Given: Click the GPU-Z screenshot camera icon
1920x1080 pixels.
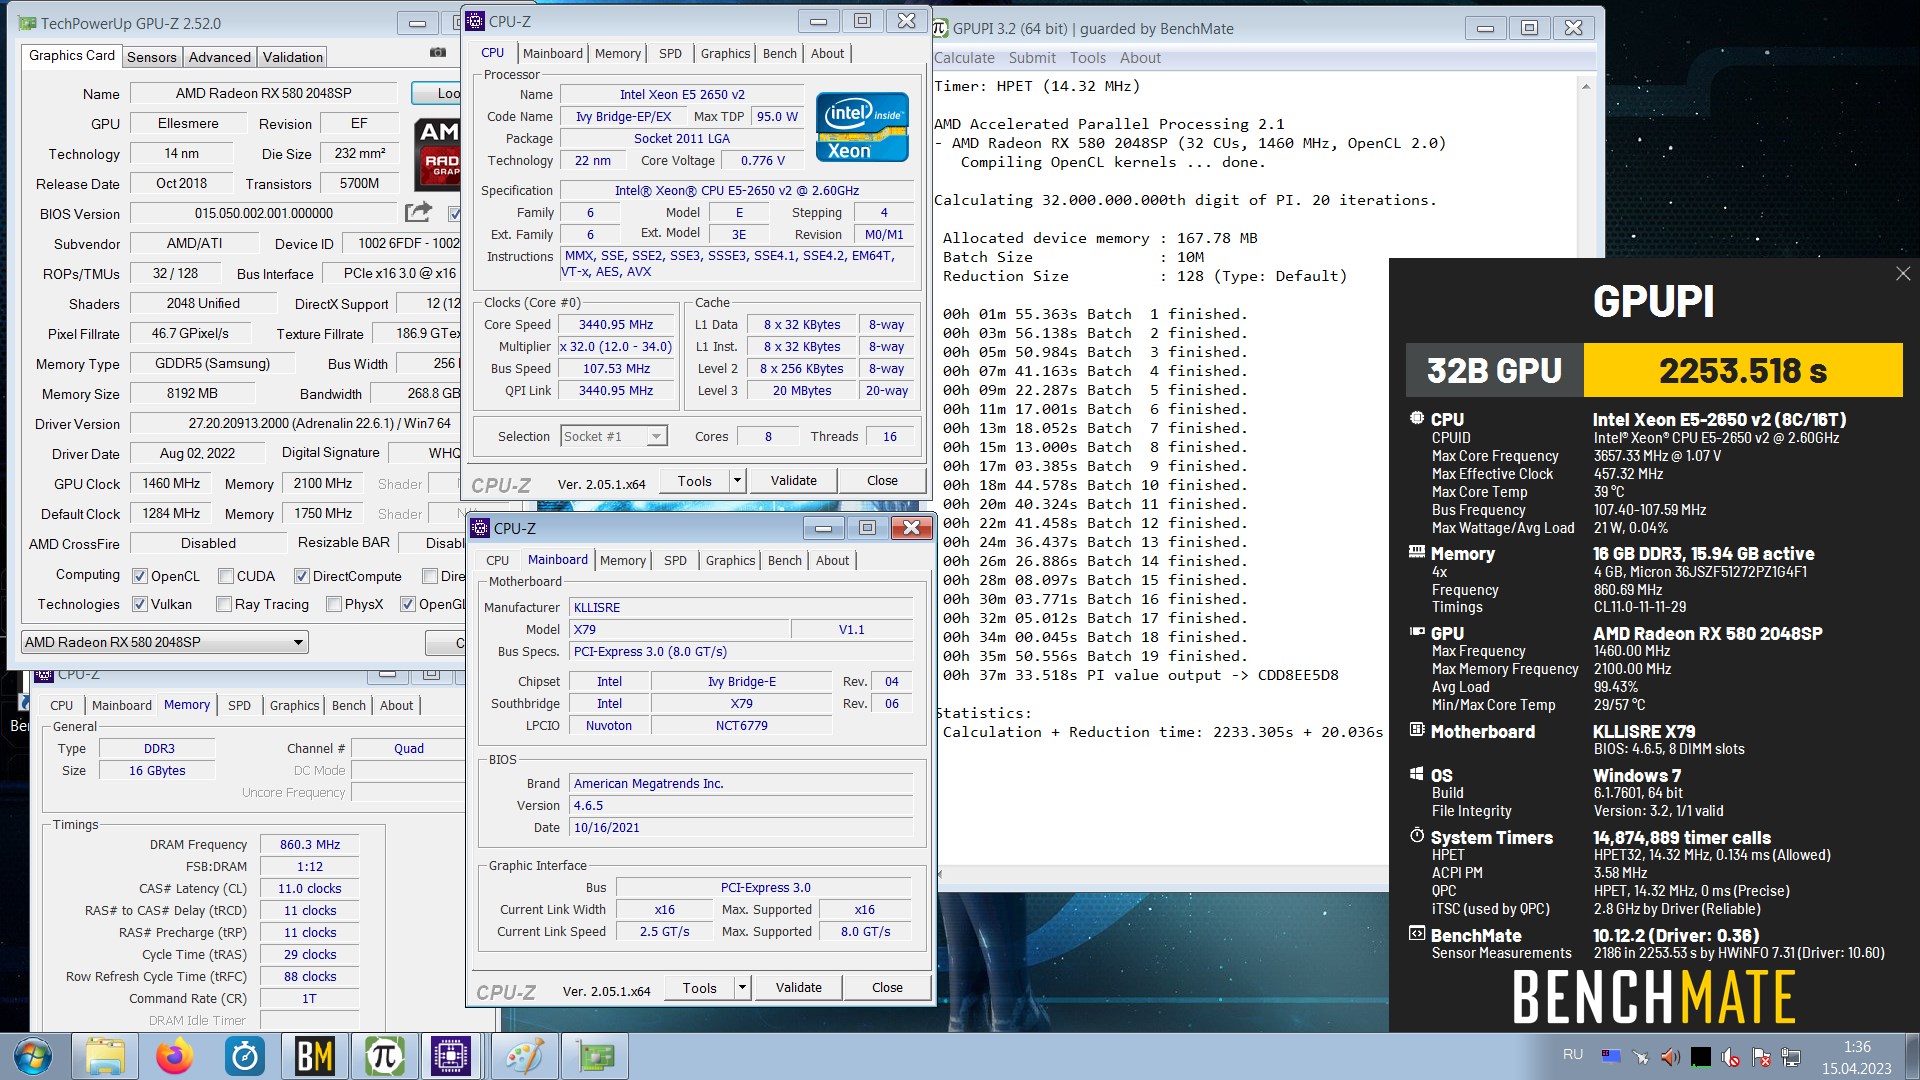Looking at the screenshot, I should 438,52.
